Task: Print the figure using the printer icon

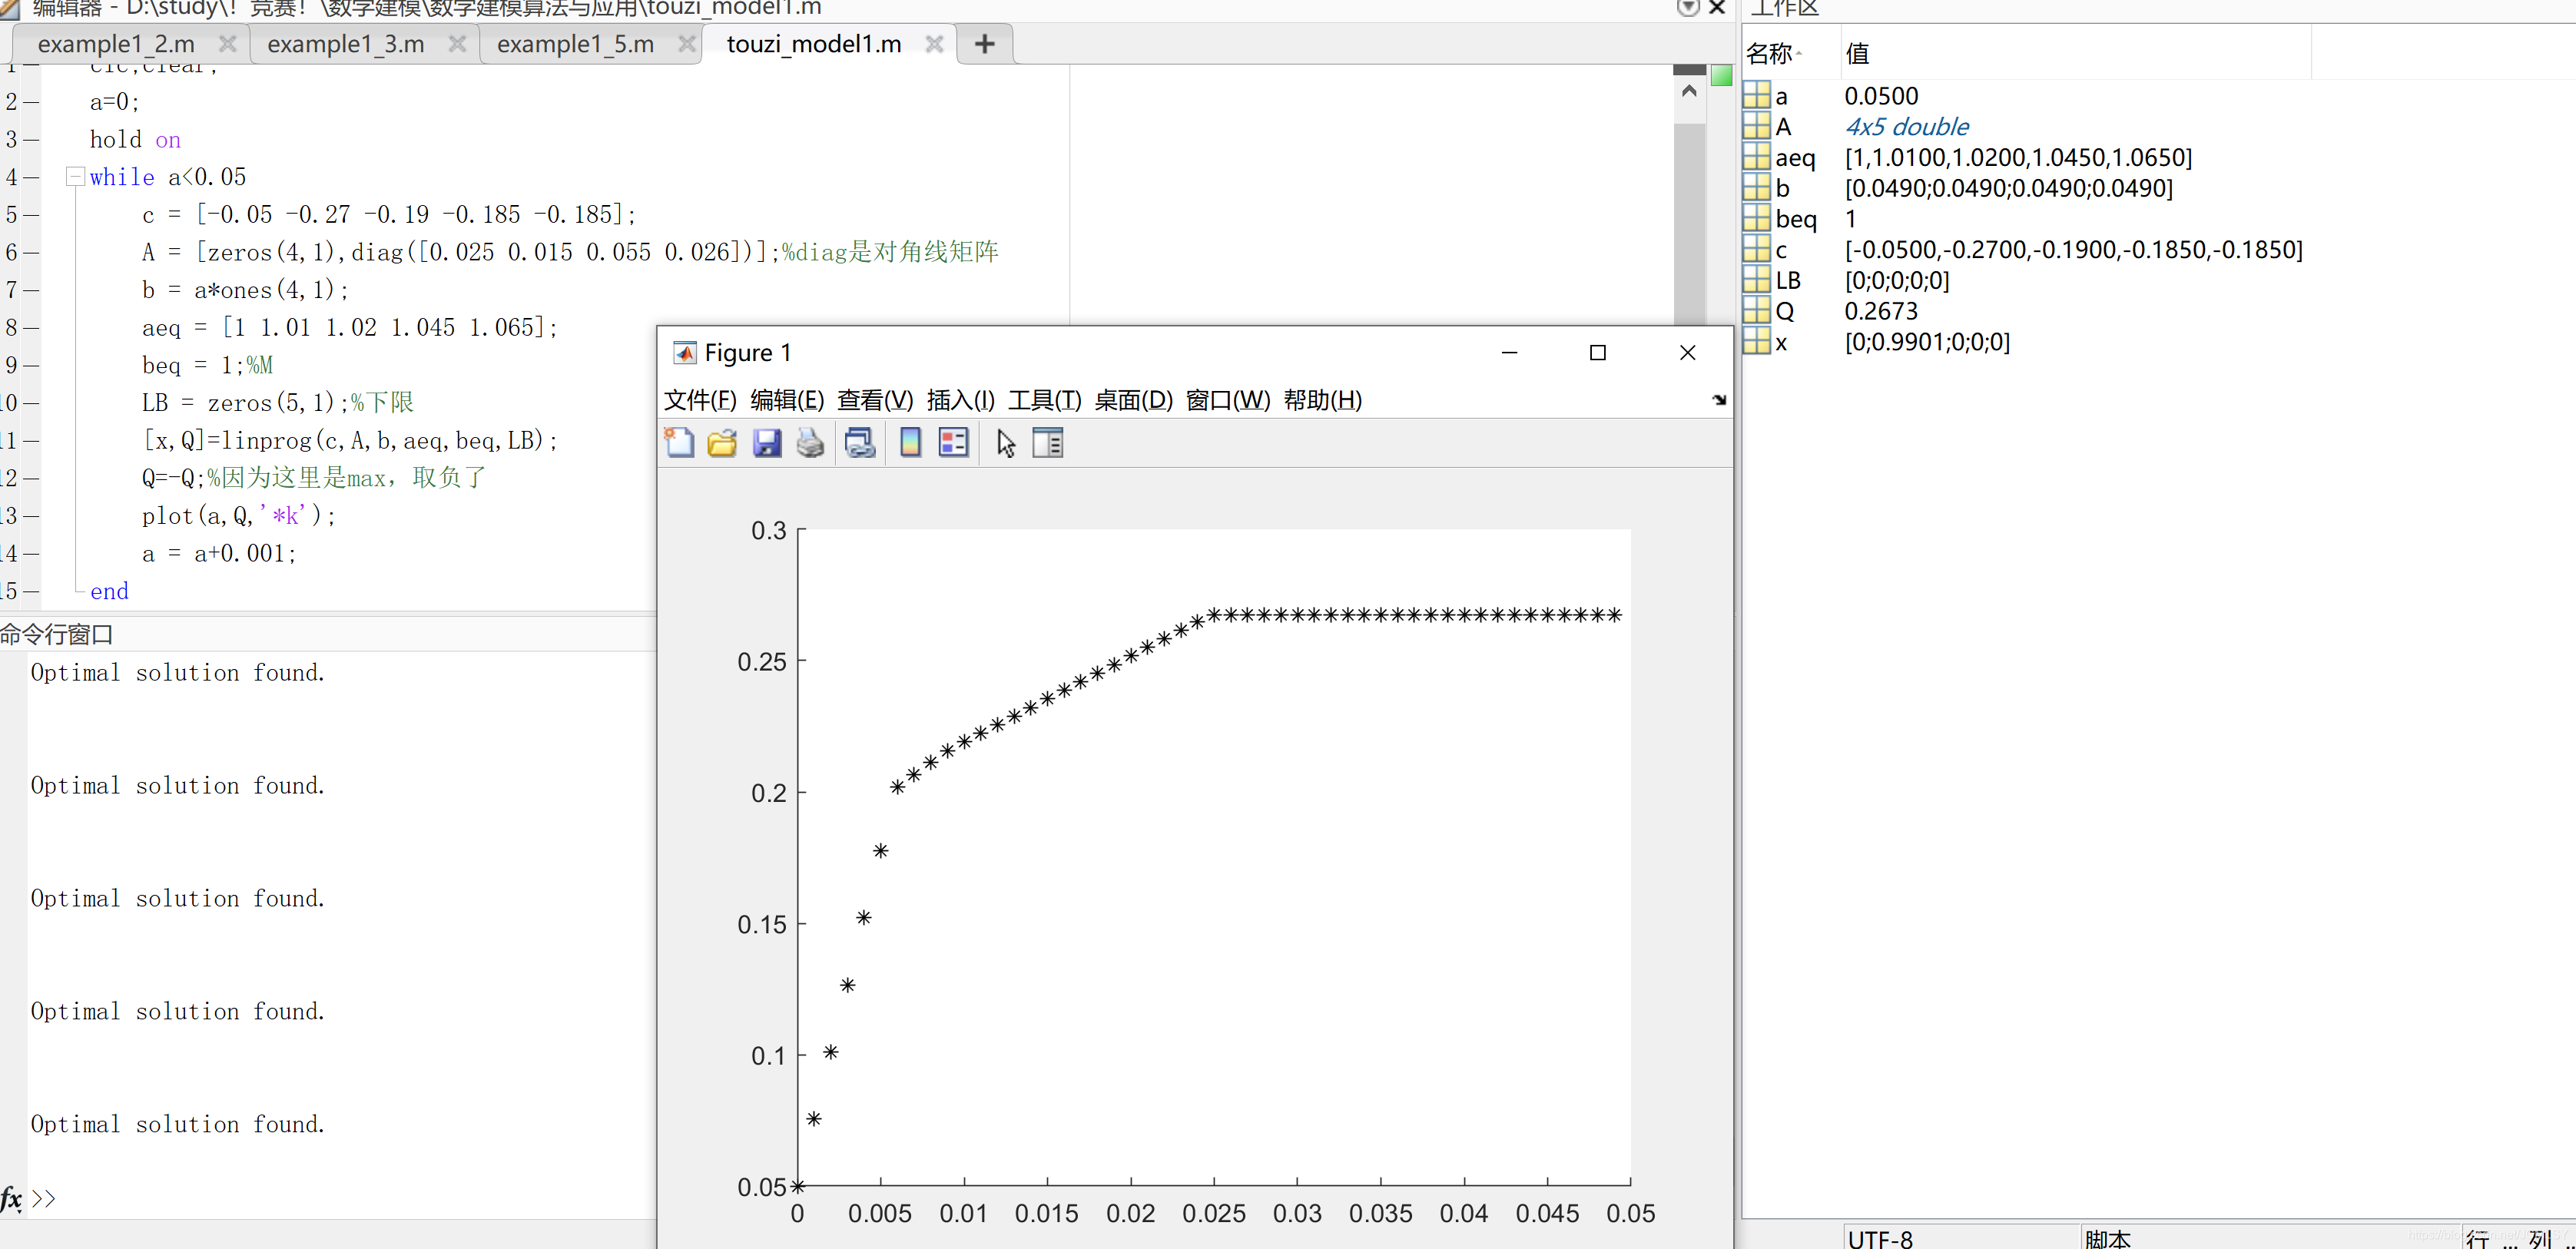Action: pyautogui.click(x=810, y=442)
